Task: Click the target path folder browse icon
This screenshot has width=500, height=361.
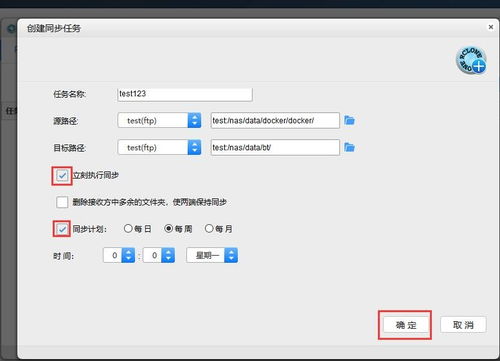Action: click(349, 147)
